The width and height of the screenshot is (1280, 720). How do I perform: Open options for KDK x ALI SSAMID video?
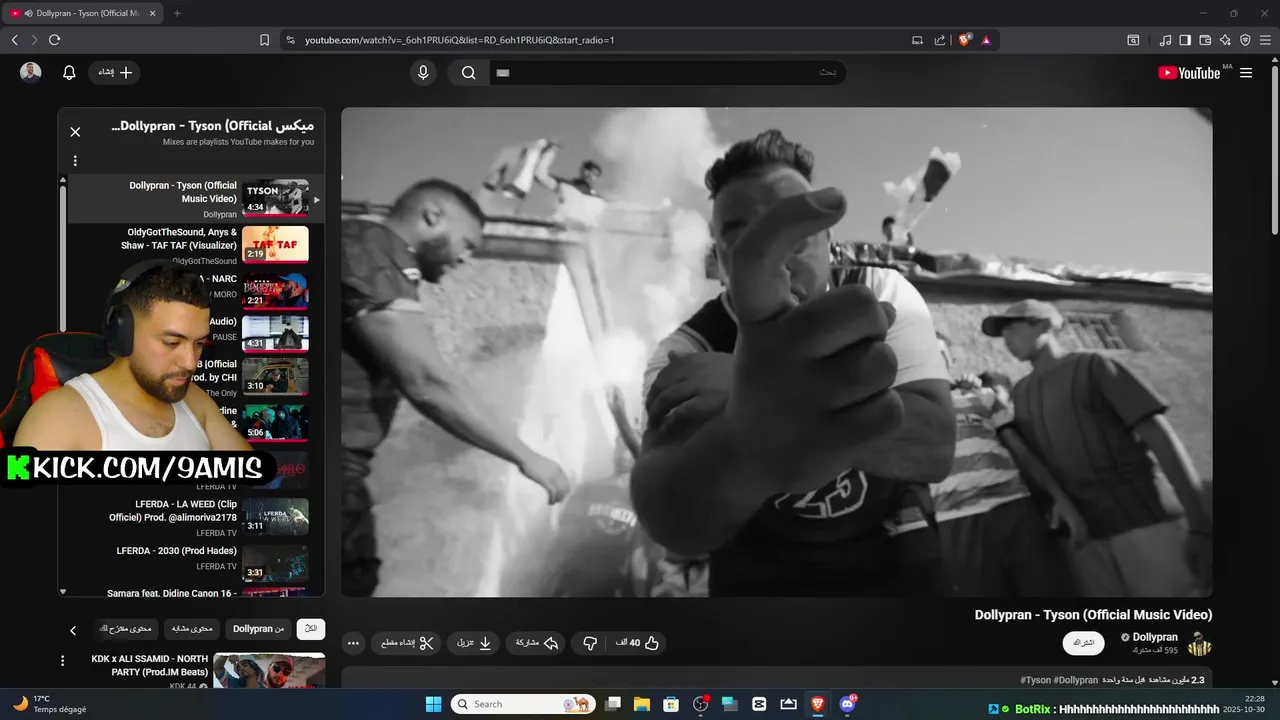coord(62,661)
